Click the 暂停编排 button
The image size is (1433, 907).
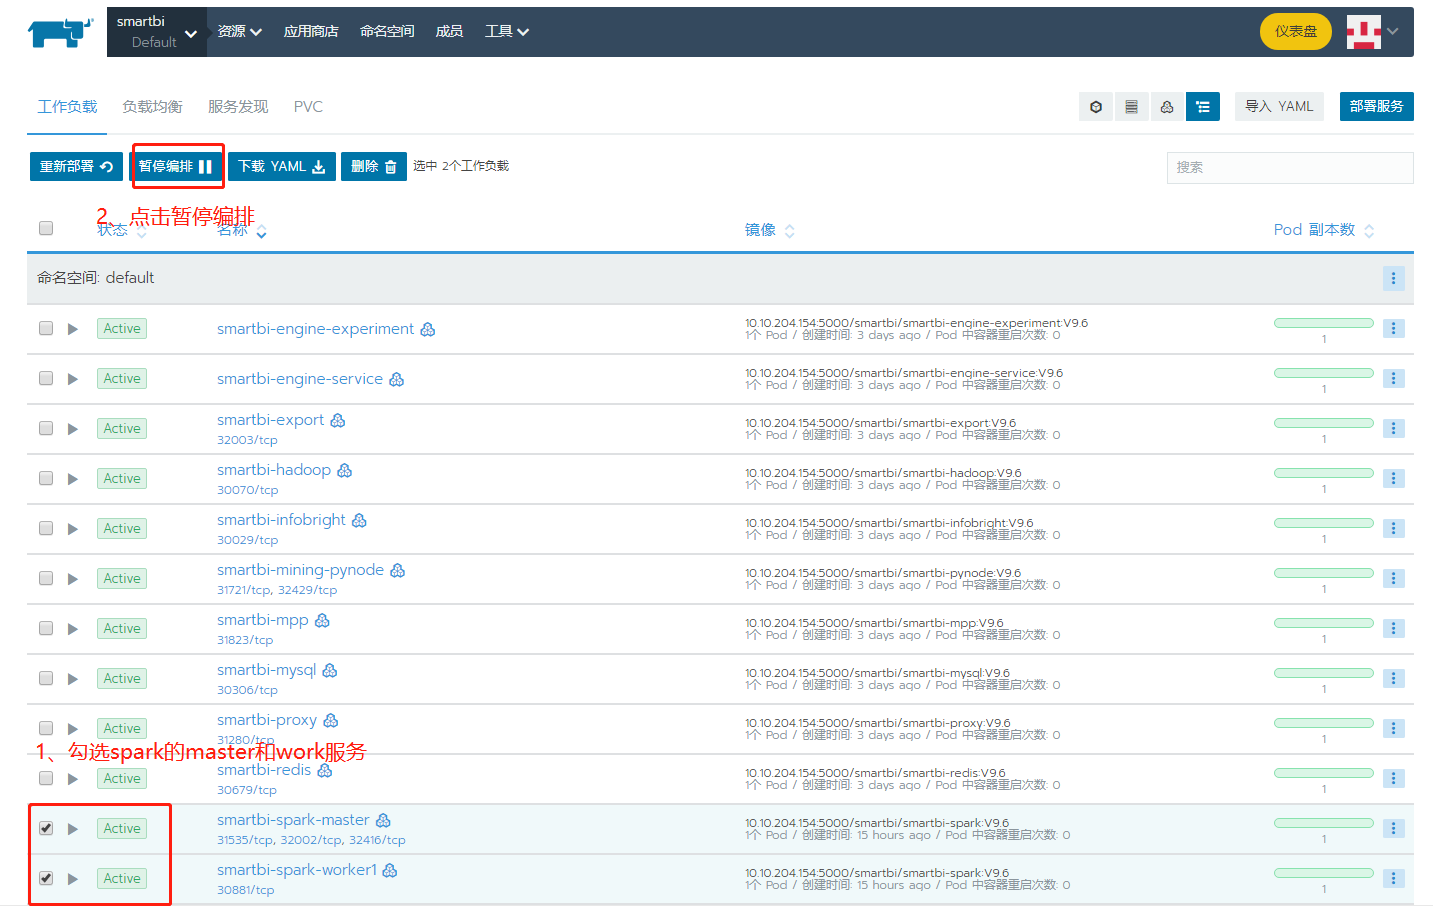click(x=176, y=166)
